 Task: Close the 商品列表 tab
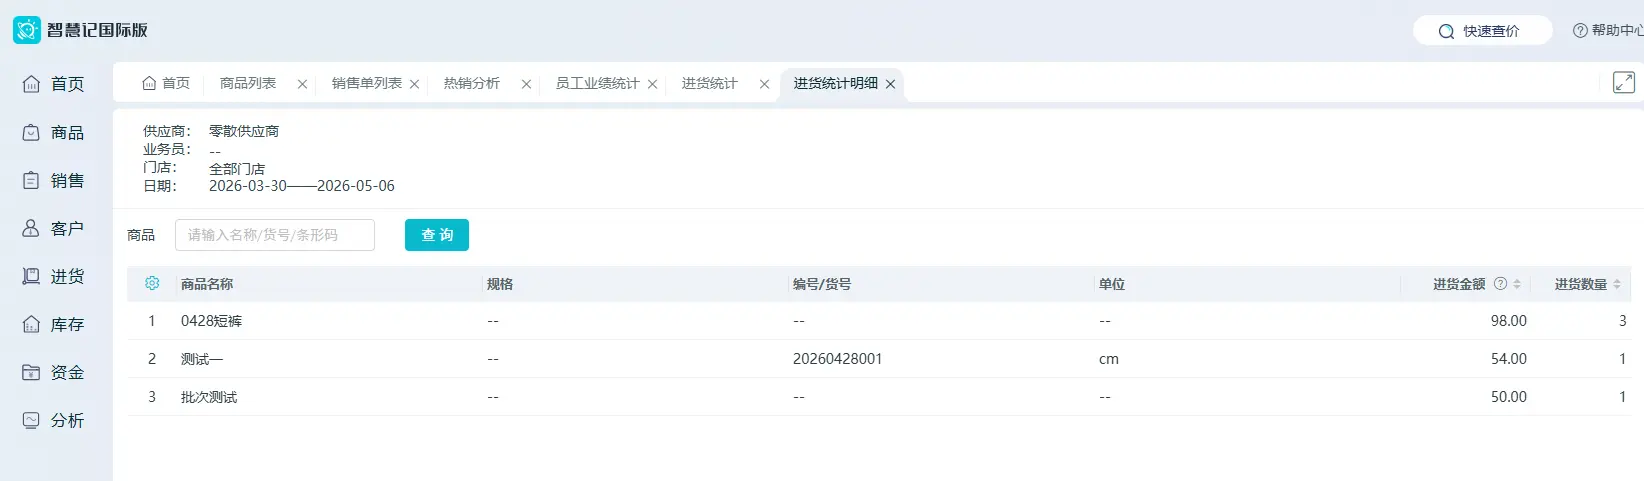(x=302, y=84)
